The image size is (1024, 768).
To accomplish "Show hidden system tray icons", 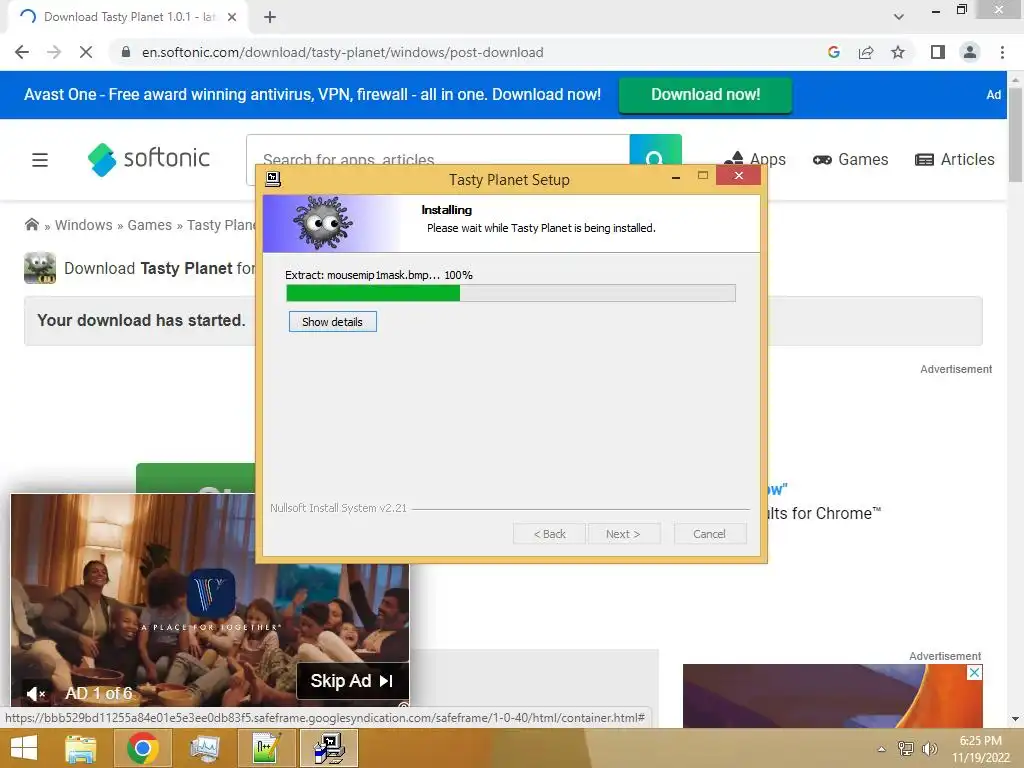I will click(x=882, y=749).
